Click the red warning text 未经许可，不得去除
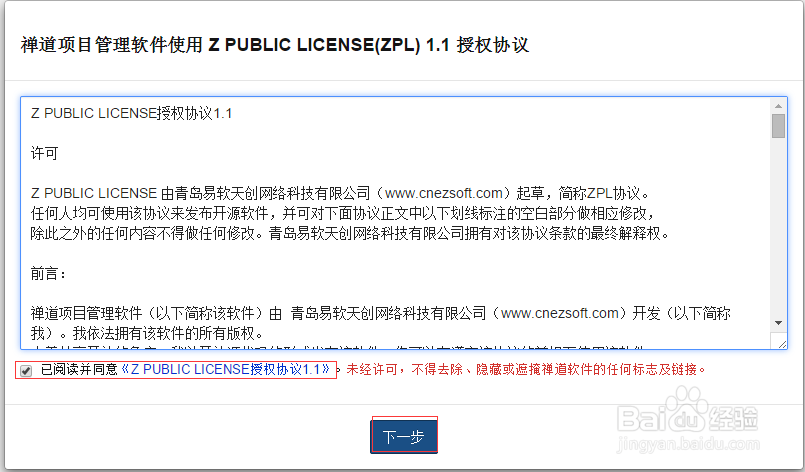 (x=526, y=369)
